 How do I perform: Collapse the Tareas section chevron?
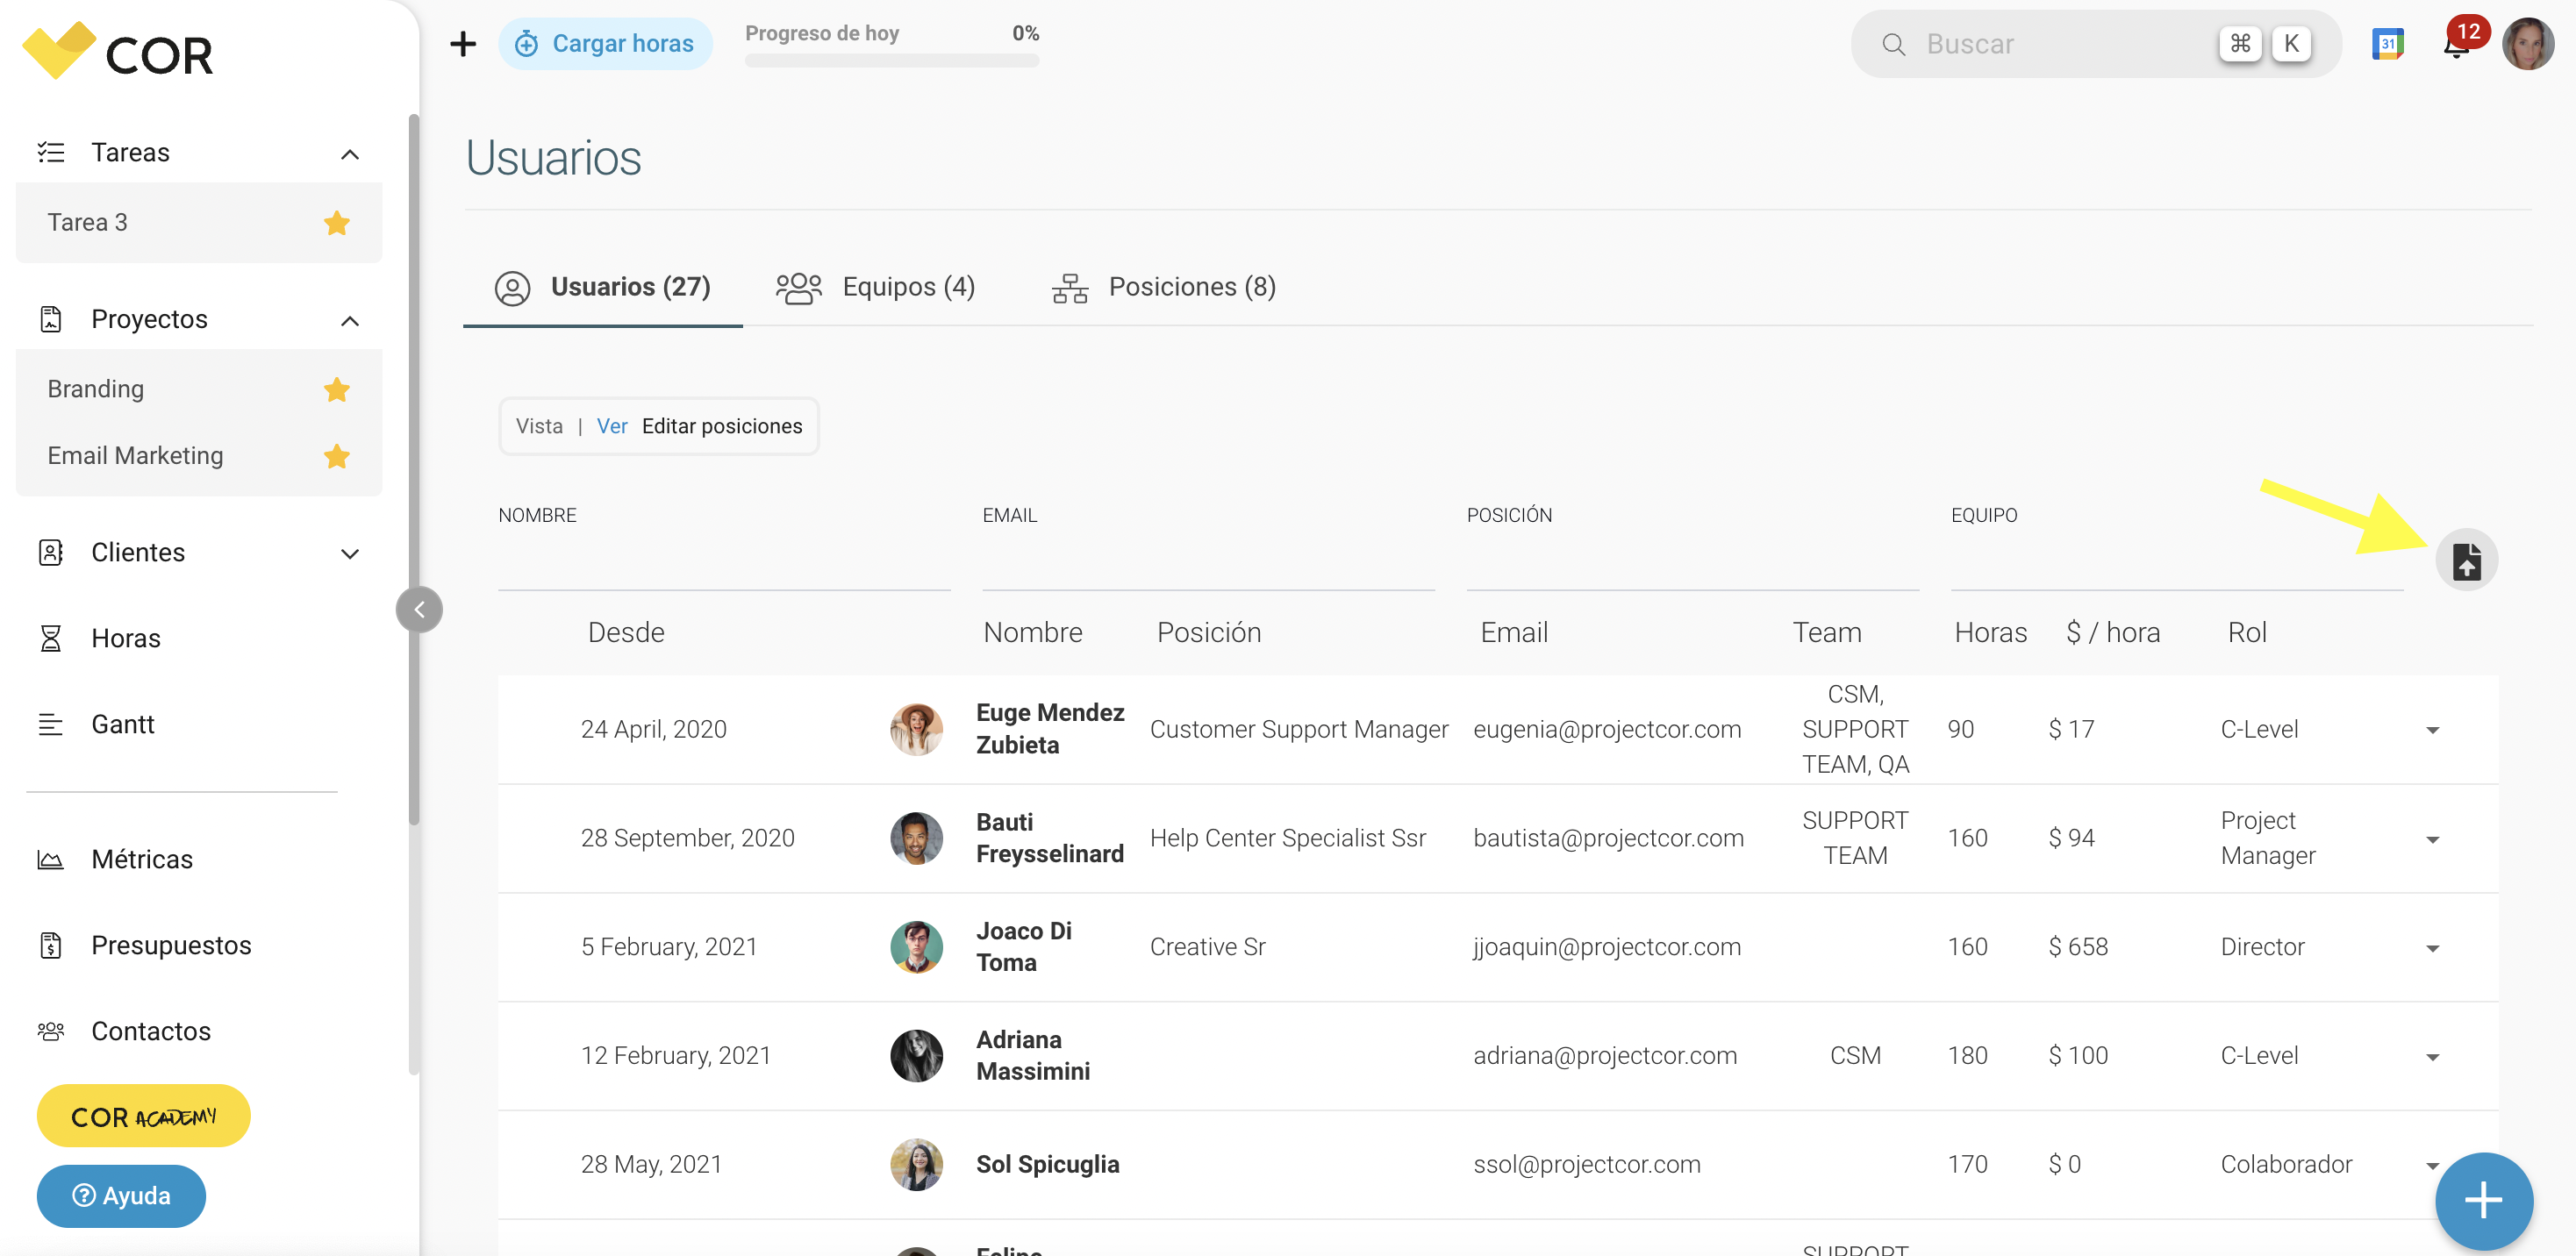tap(349, 154)
